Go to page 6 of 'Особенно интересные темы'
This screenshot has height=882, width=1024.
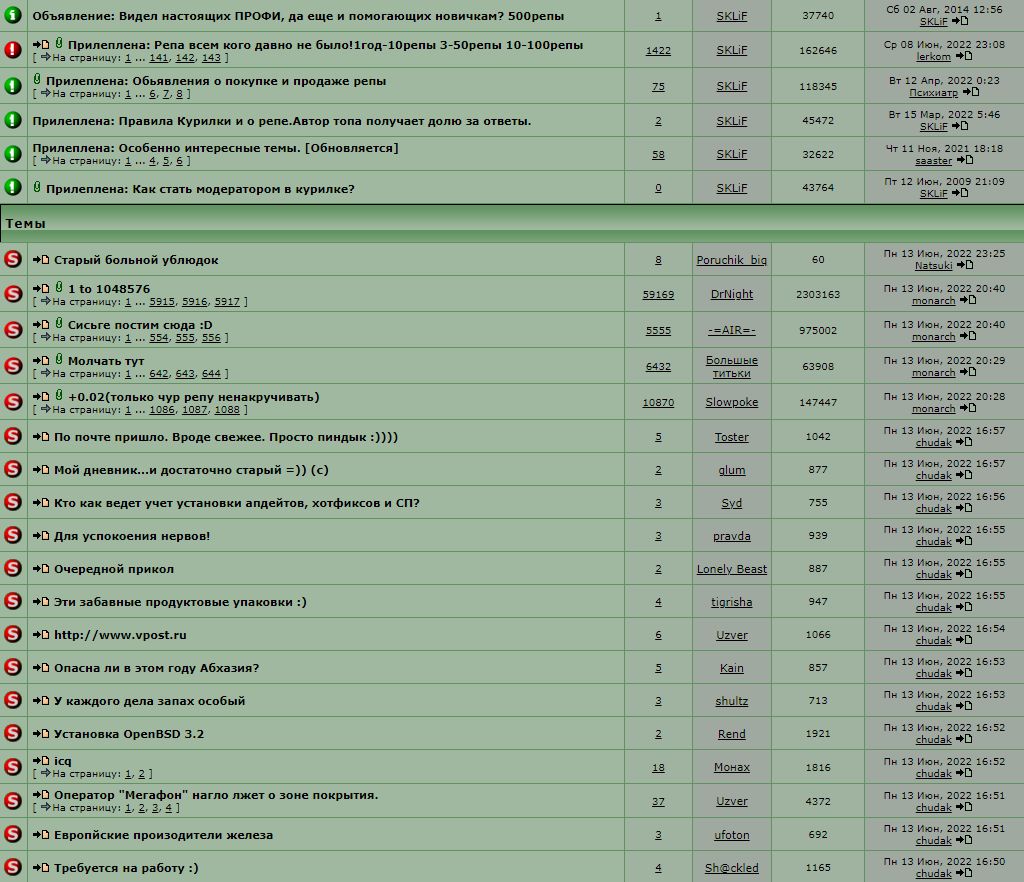click(180, 161)
